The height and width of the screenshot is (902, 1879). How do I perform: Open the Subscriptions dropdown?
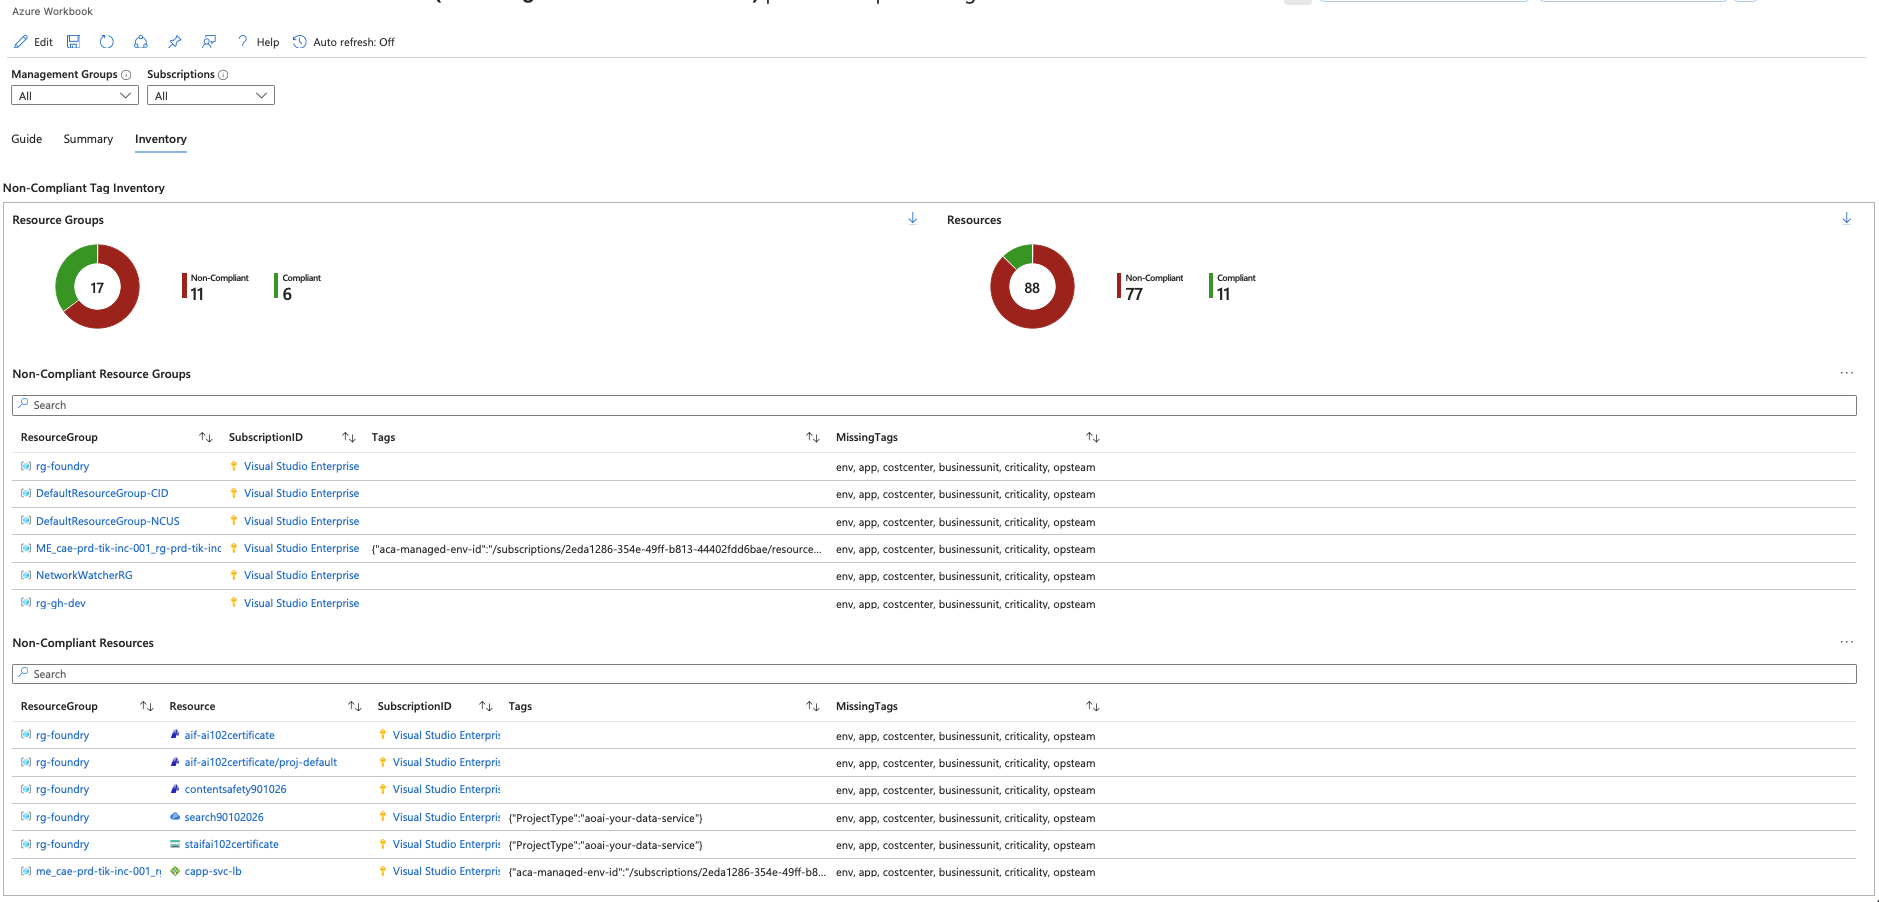pyautogui.click(x=211, y=96)
